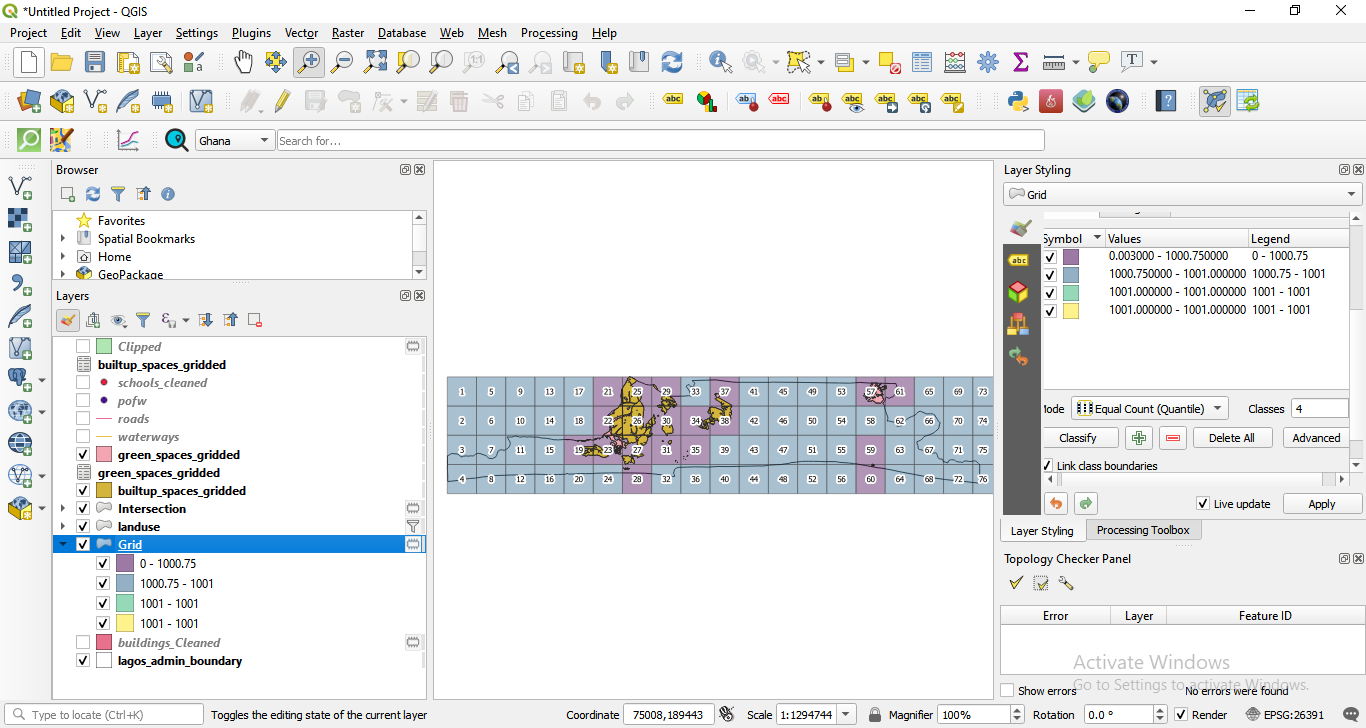The width and height of the screenshot is (1366, 728).
Task: Click the delete class minus button
Action: point(1174,438)
